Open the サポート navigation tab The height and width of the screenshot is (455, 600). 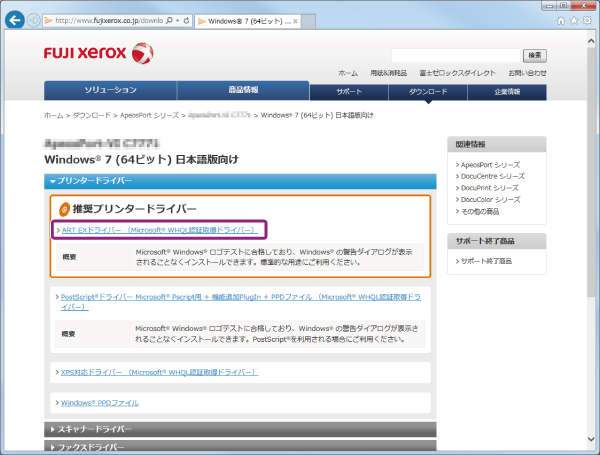(350, 92)
